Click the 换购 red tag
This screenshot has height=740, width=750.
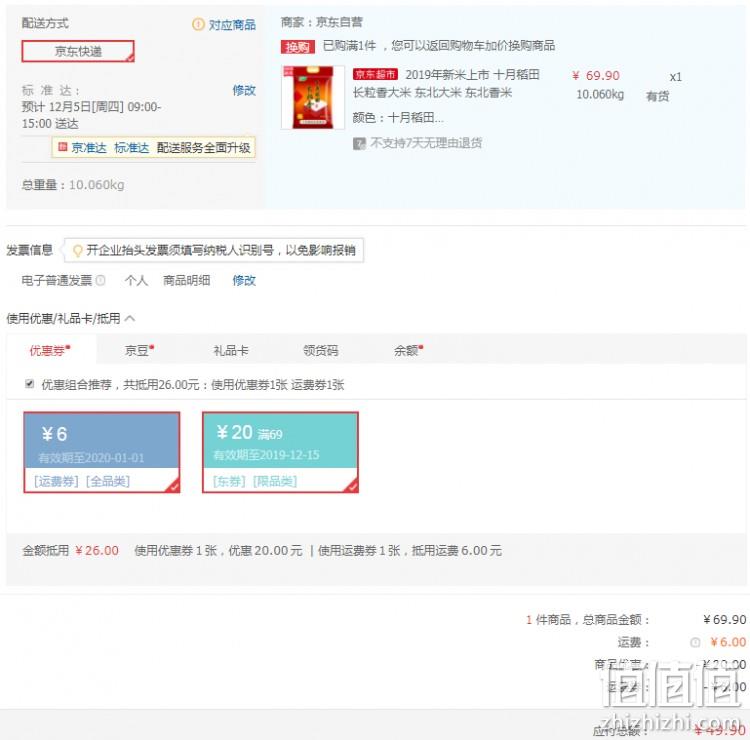[x=298, y=47]
